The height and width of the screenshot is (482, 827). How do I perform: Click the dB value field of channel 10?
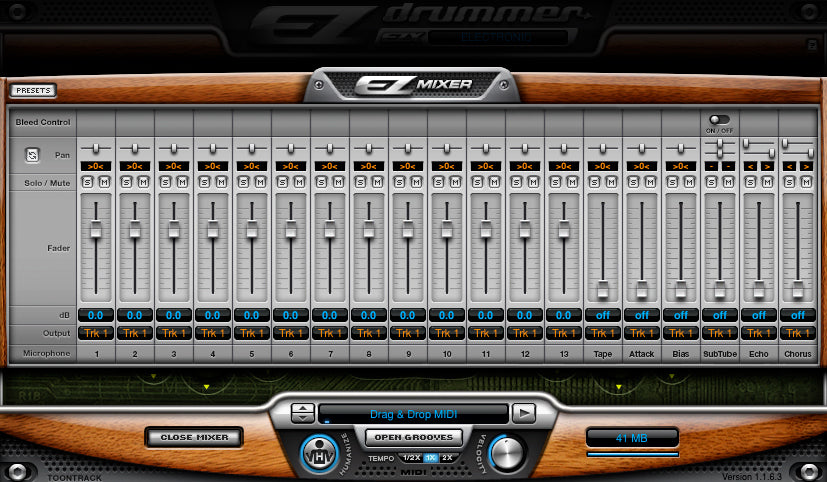coord(447,315)
